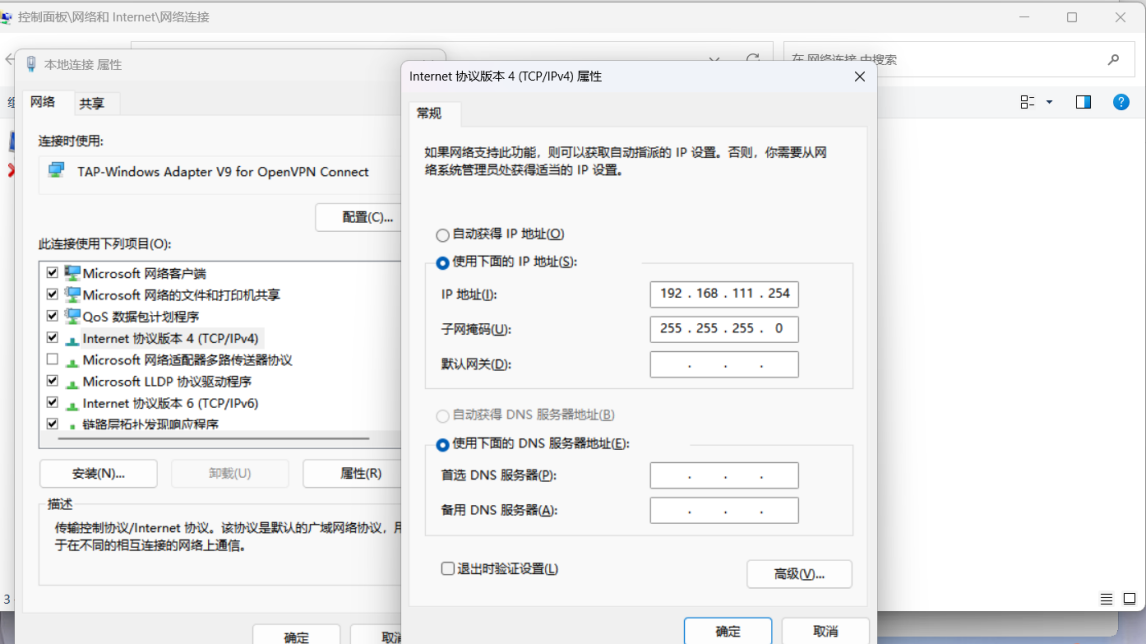This screenshot has height=644, width=1146.
Task: Click the refresh icon beside address bar
Action: click(x=753, y=60)
